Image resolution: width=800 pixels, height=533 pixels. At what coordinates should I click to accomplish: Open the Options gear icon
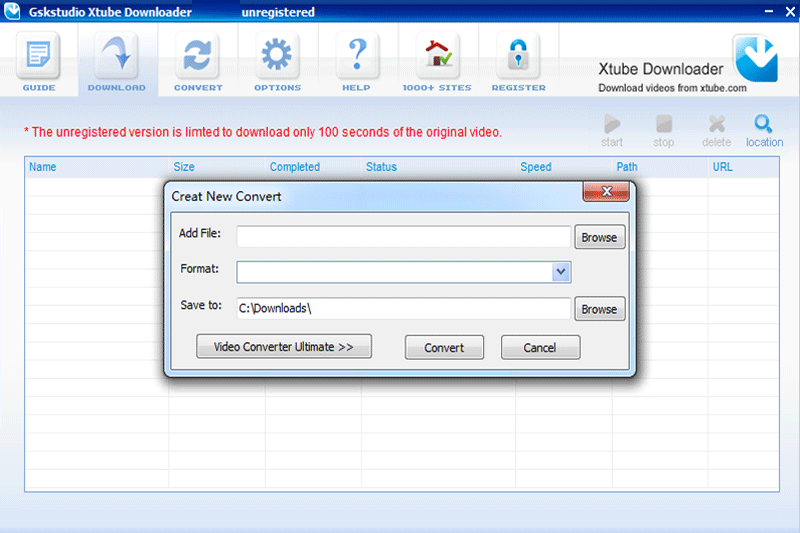pos(277,56)
